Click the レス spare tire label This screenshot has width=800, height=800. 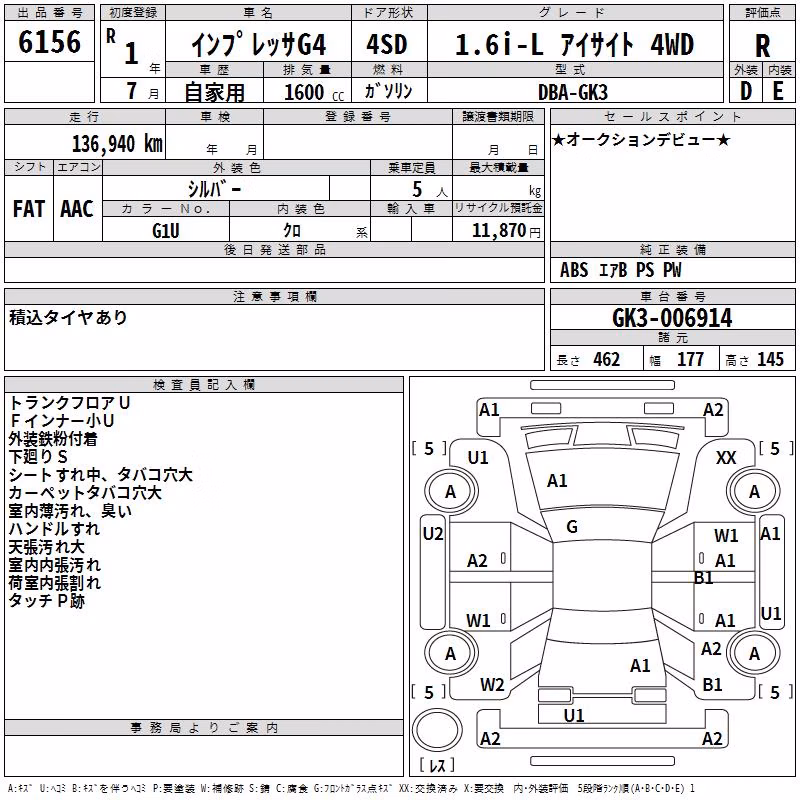point(437,765)
